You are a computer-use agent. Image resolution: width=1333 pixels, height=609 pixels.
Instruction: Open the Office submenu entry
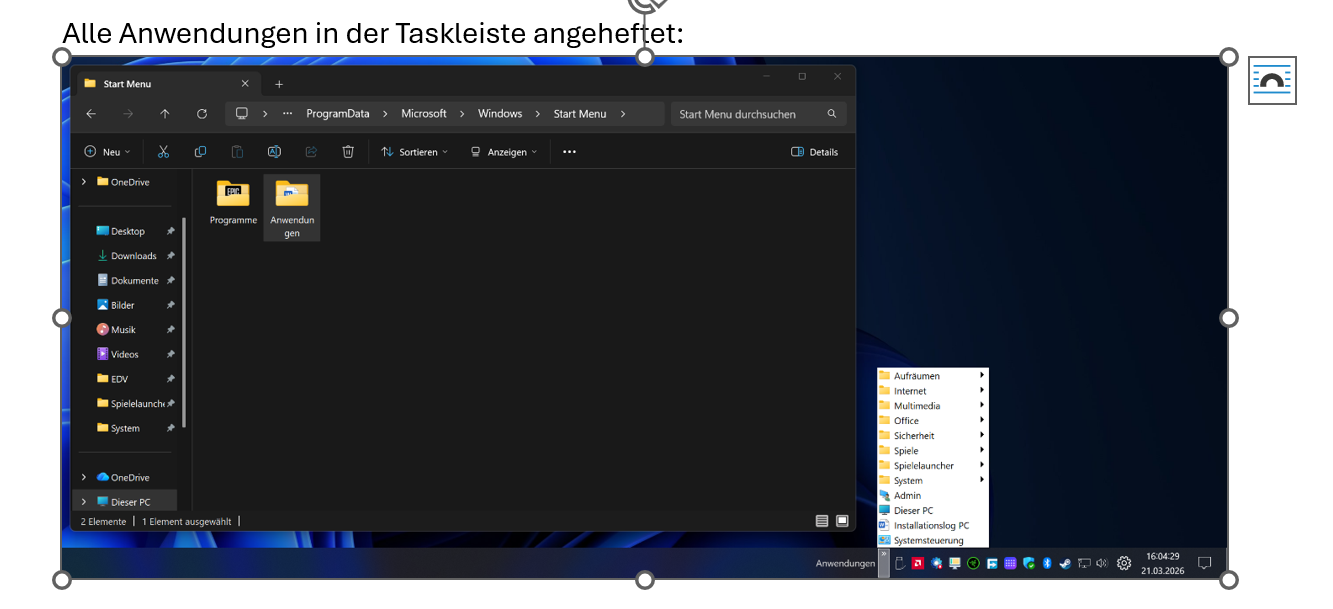click(x=932, y=421)
